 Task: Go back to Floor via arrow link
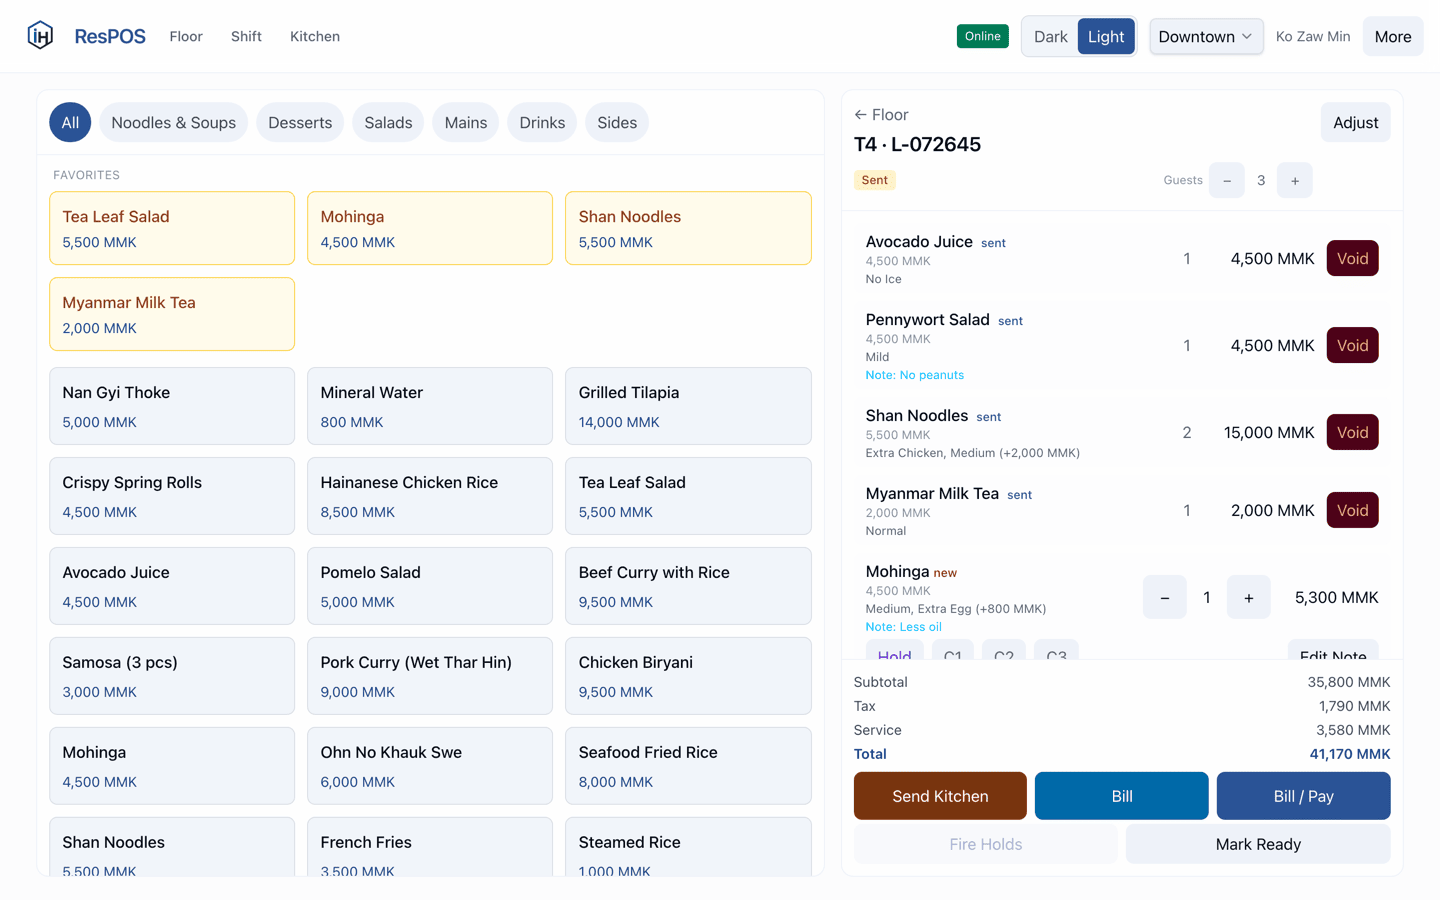(x=881, y=115)
